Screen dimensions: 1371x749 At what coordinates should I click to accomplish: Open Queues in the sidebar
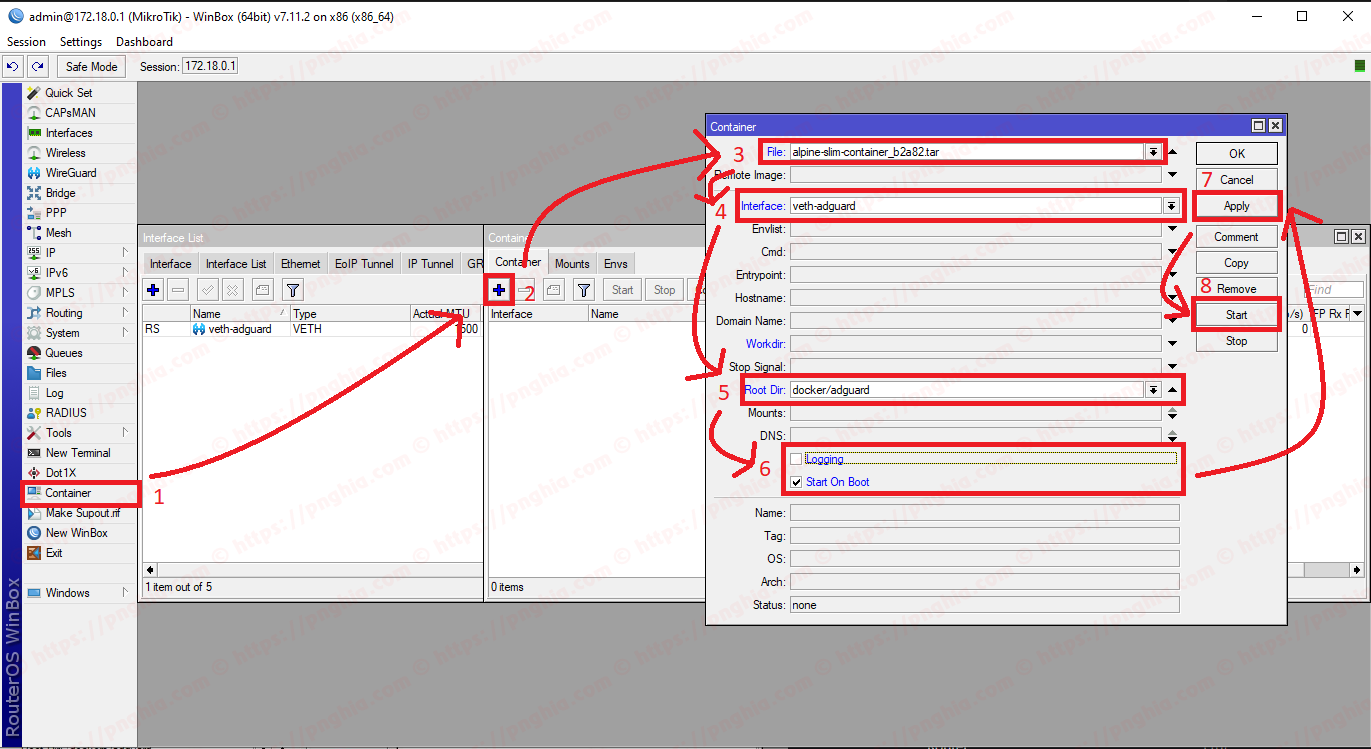tap(63, 353)
